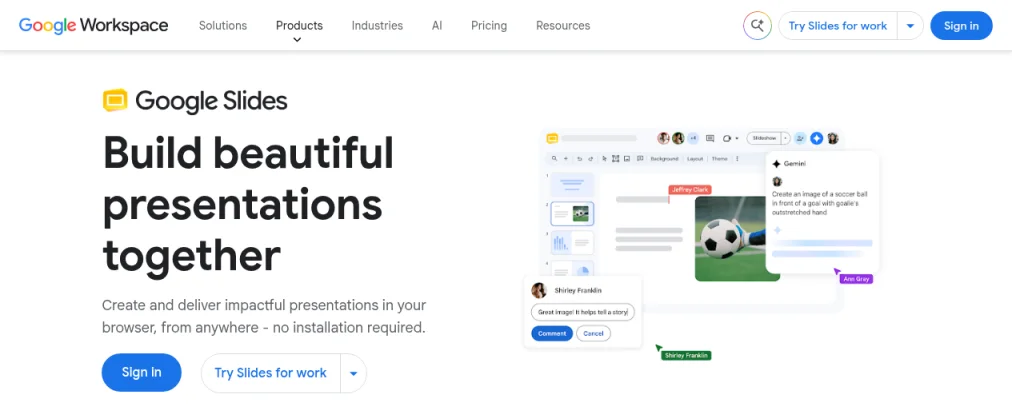Click the zoom magnifier icon in preview toolbar

coord(554,159)
